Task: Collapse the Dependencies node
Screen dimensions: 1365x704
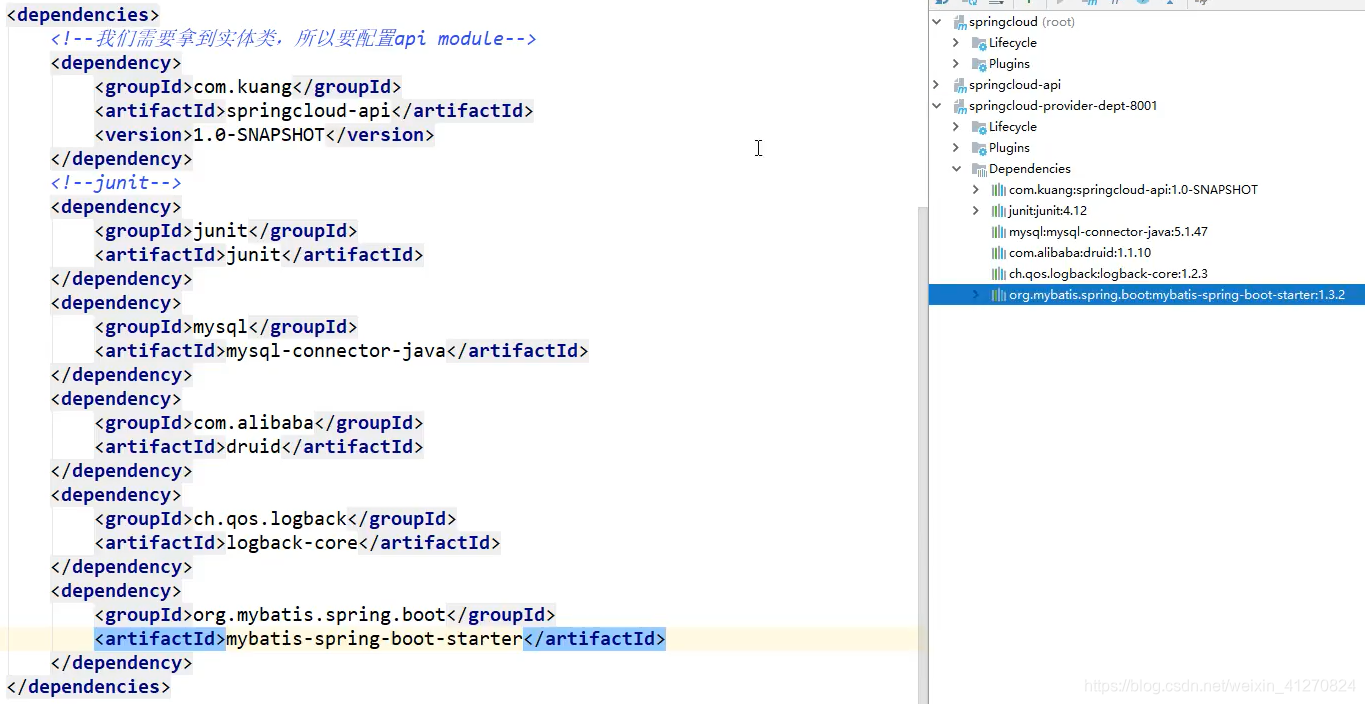Action: [956, 169]
